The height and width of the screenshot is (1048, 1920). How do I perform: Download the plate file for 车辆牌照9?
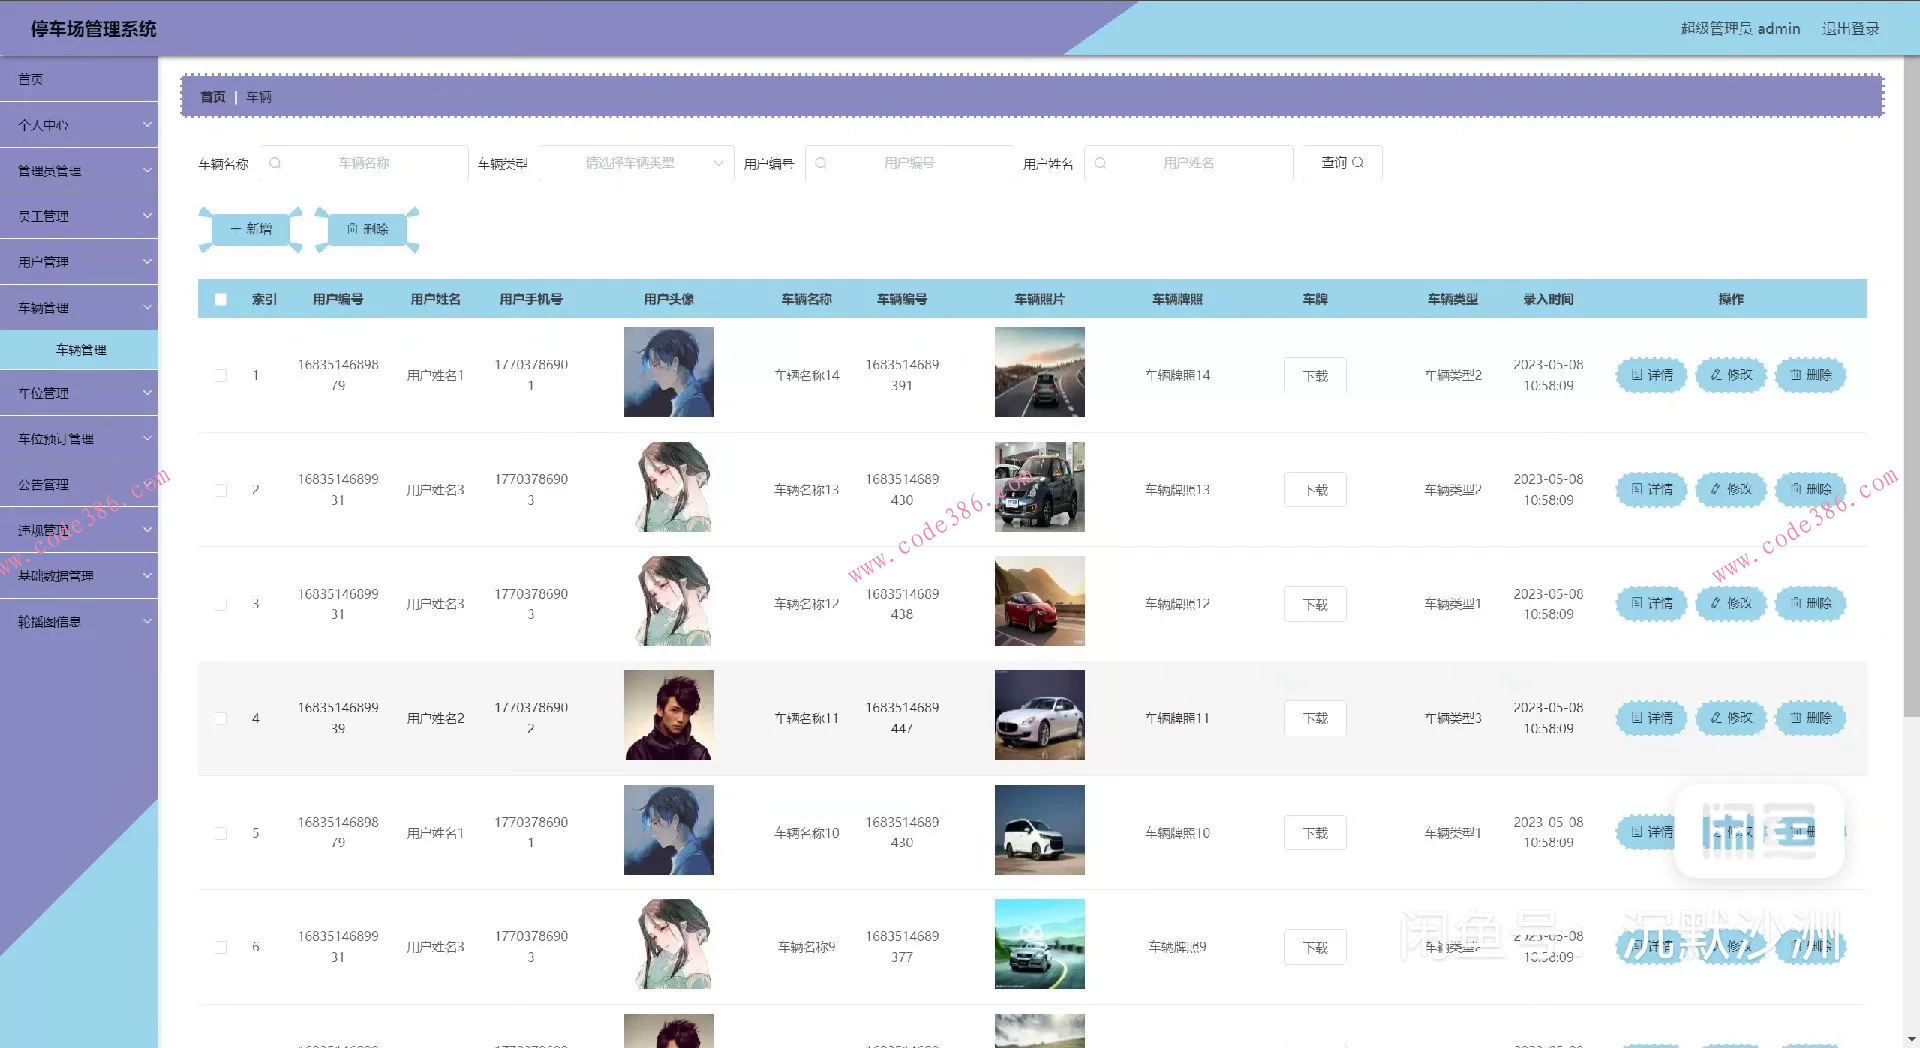click(1315, 947)
